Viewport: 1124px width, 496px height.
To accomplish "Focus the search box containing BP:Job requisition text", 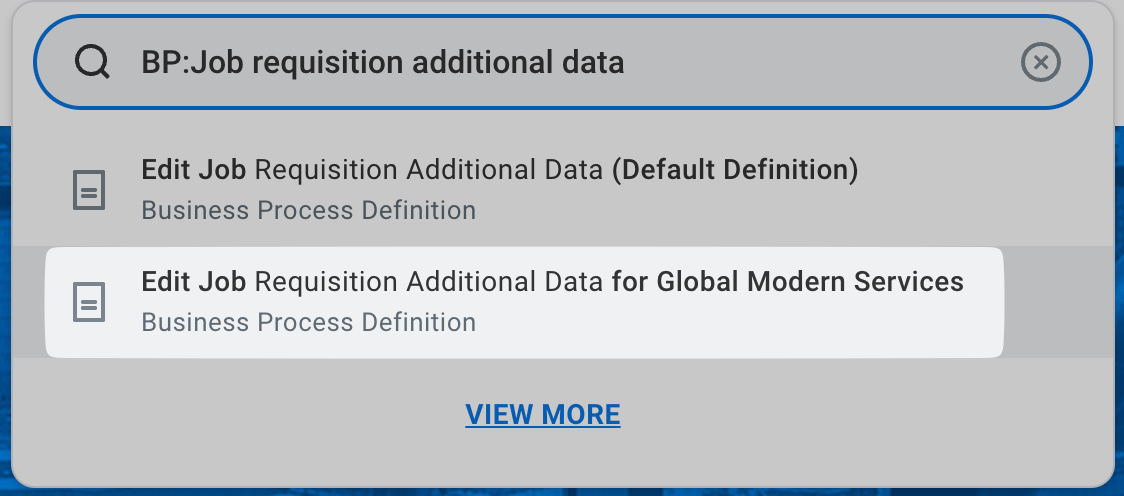I will [560, 63].
